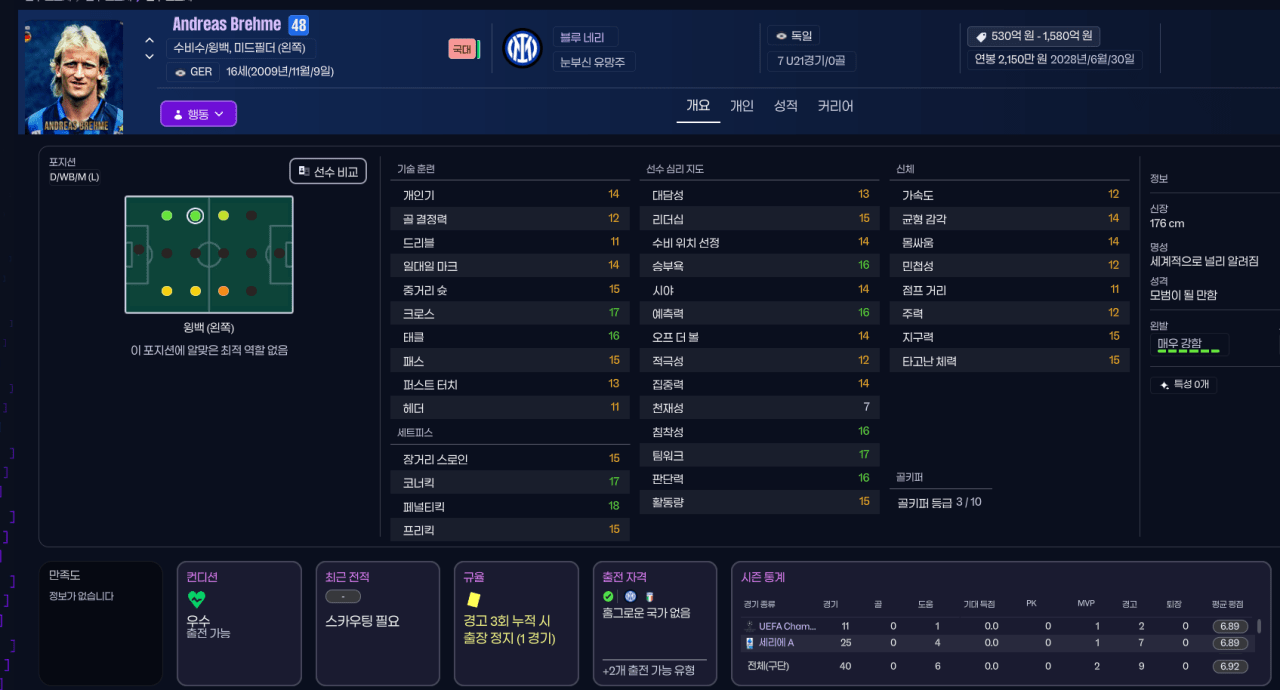The height and width of the screenshot is (690, 1280).
Task: Click the 국대 status badge
Action: pyautogui.click(x=461, y=48)
